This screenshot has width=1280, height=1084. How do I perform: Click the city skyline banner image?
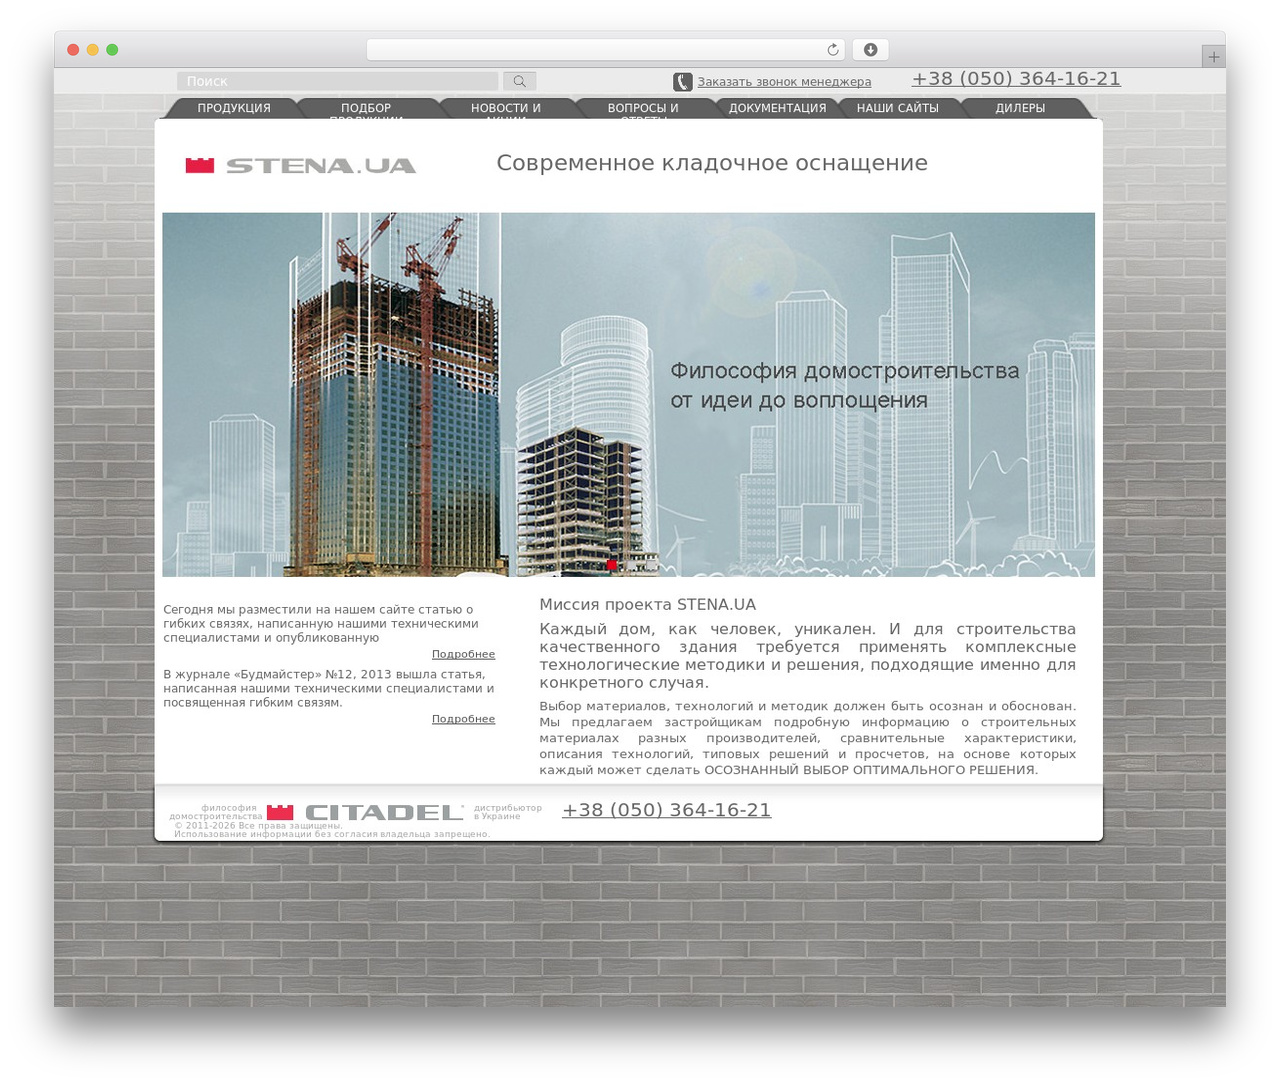pos(628,394)
